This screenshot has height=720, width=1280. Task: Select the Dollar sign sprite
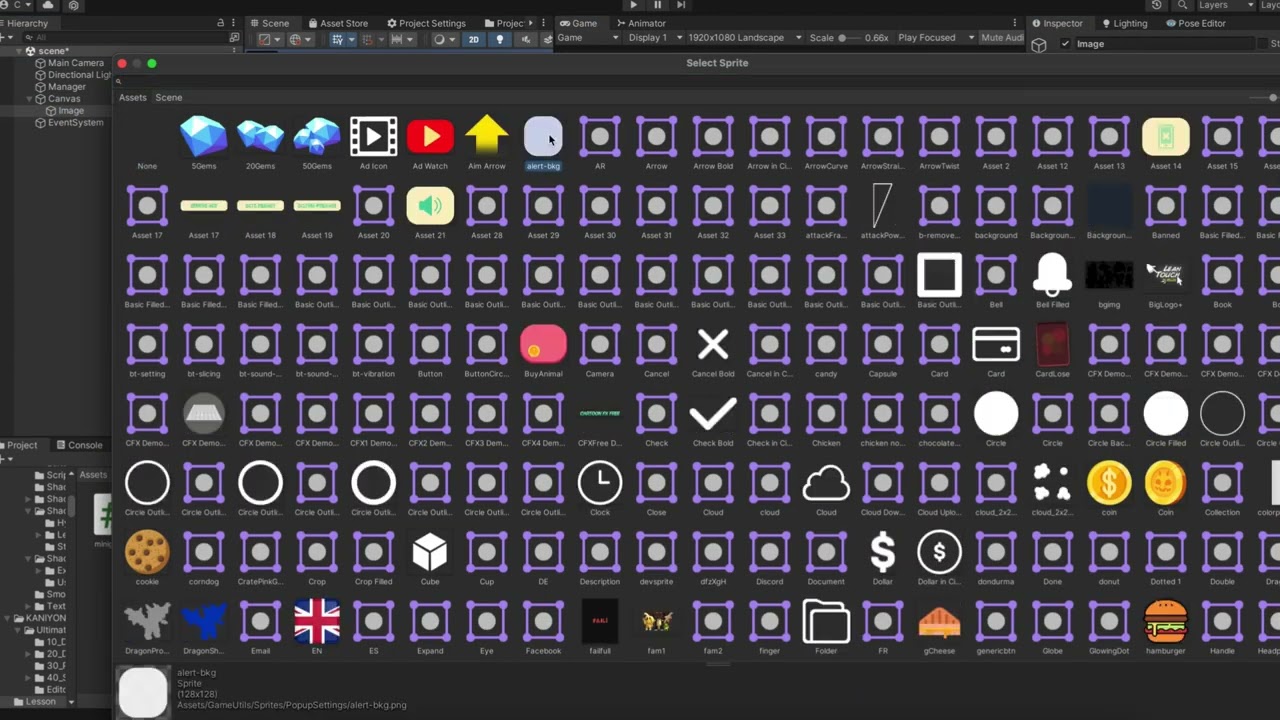click(882, 552)
